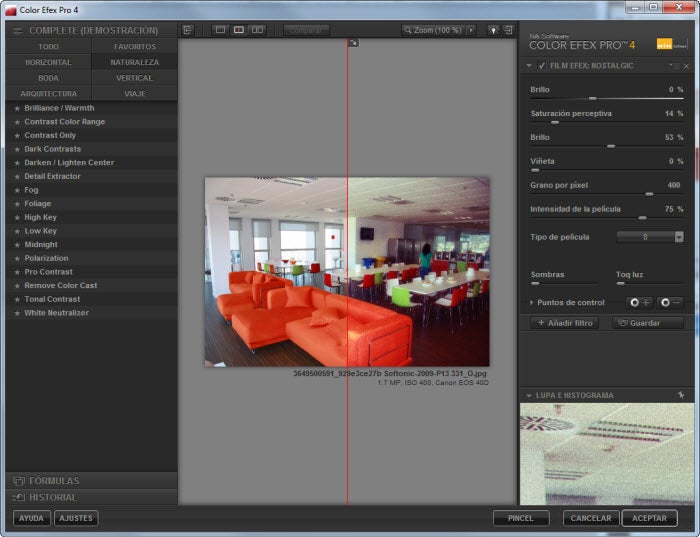Toggle favorite star for Tonal Contrast
This screenshot has width=700, height=537.
coord(17,300)
